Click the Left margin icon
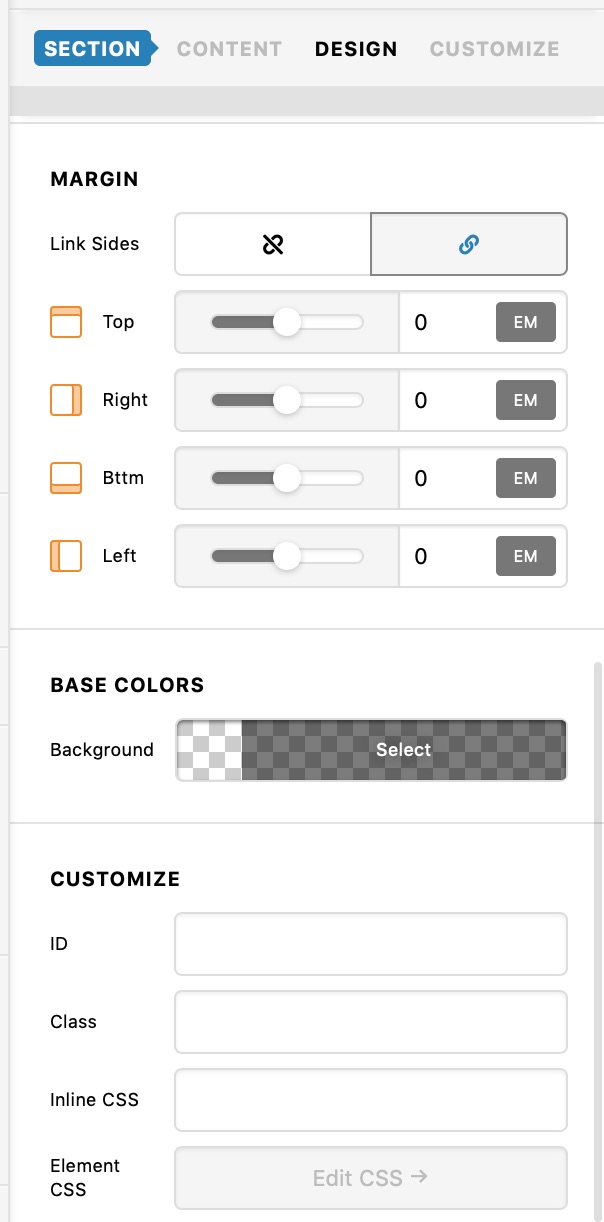Image resolution: width=604 pixels, height=1222 pixels. coord(66,556)
